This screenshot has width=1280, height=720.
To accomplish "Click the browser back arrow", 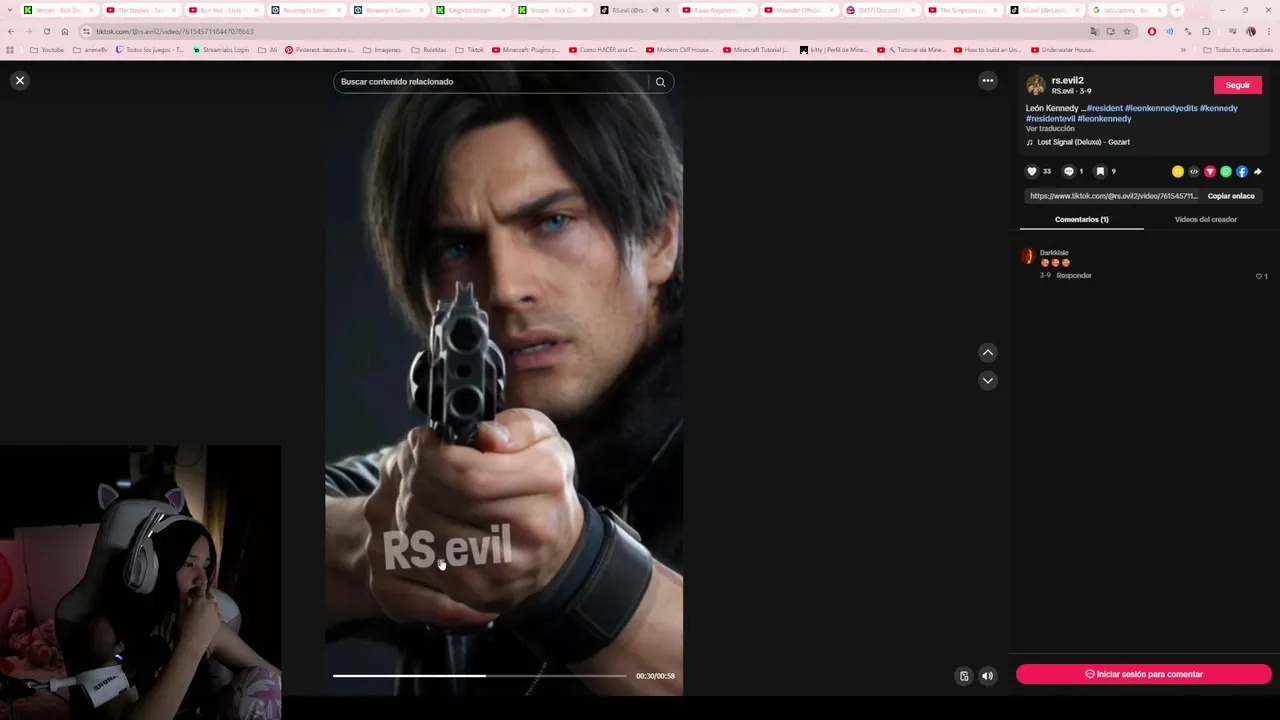I will pos(10,31).
